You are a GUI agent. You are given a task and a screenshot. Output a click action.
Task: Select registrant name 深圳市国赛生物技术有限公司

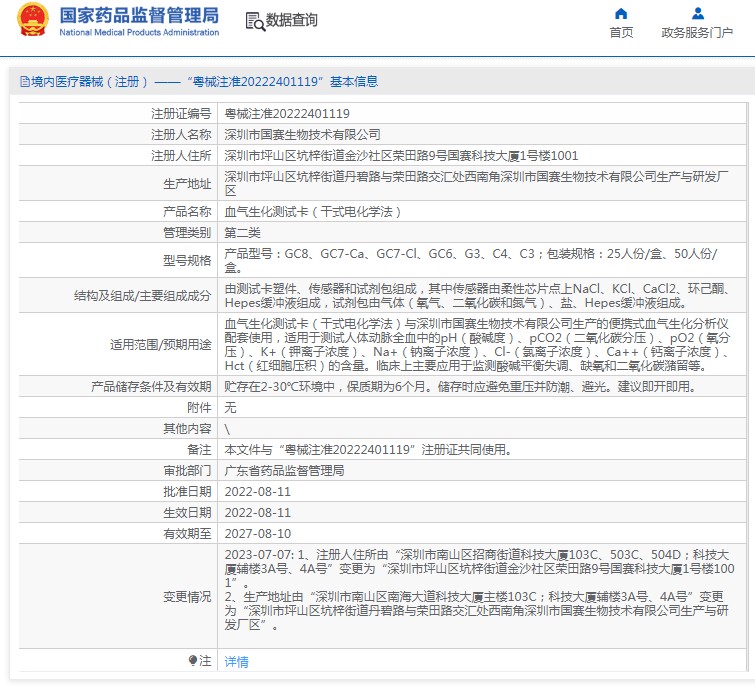[302, 135]
